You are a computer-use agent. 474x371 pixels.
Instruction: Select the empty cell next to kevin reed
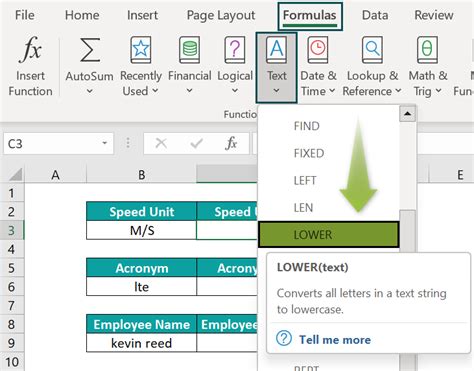tap(227, 343)
